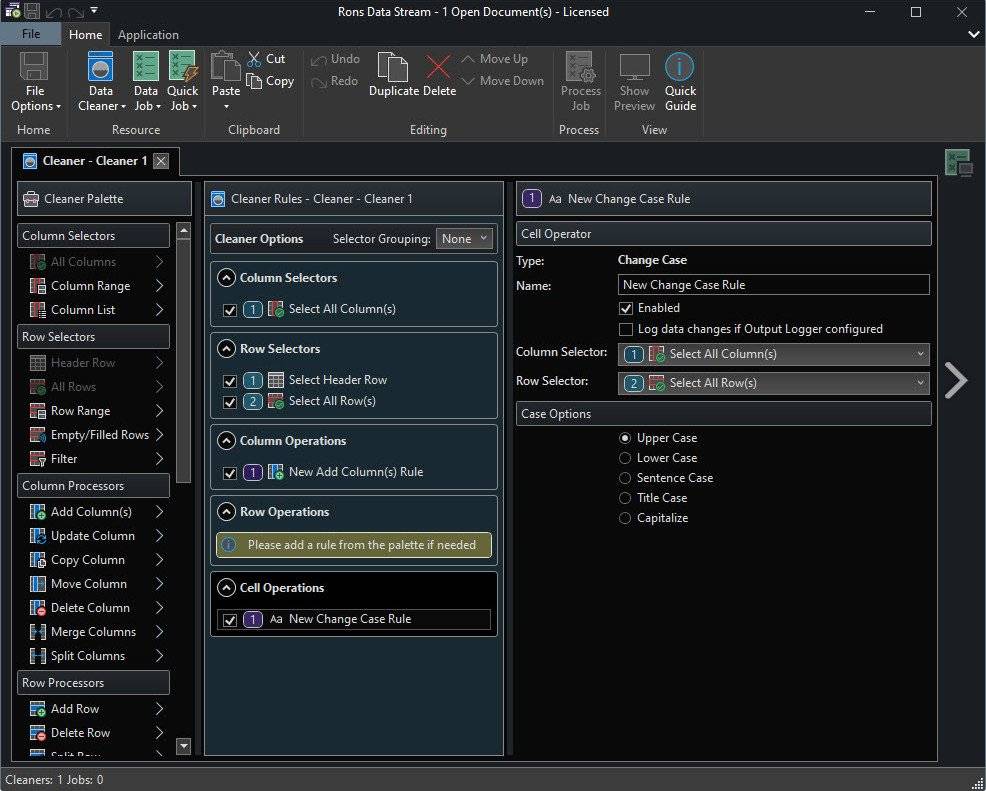Click the Data Cleaner ribbon icon
Image resolution: width=986 pixels, height=791 pixels.
(x=100, y=68)
